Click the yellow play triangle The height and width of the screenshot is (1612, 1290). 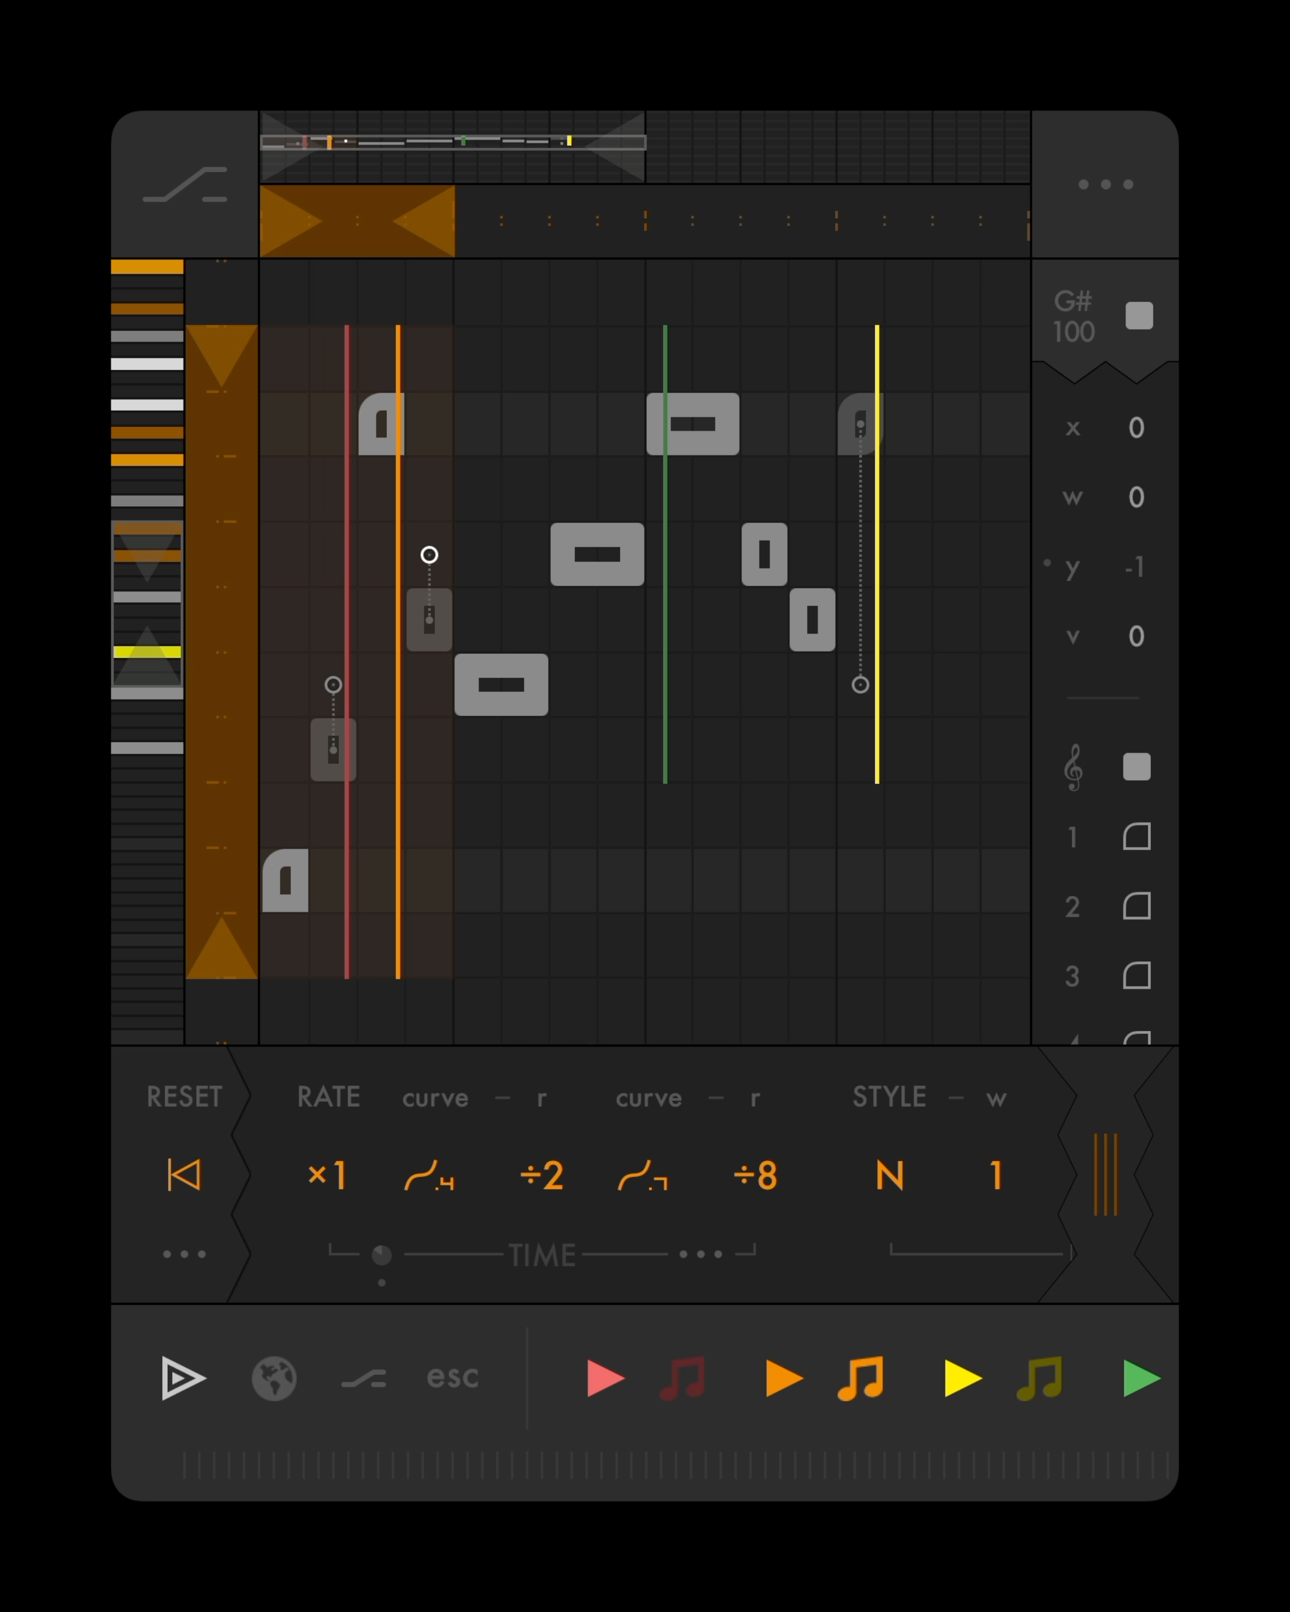pos(962,1378)
